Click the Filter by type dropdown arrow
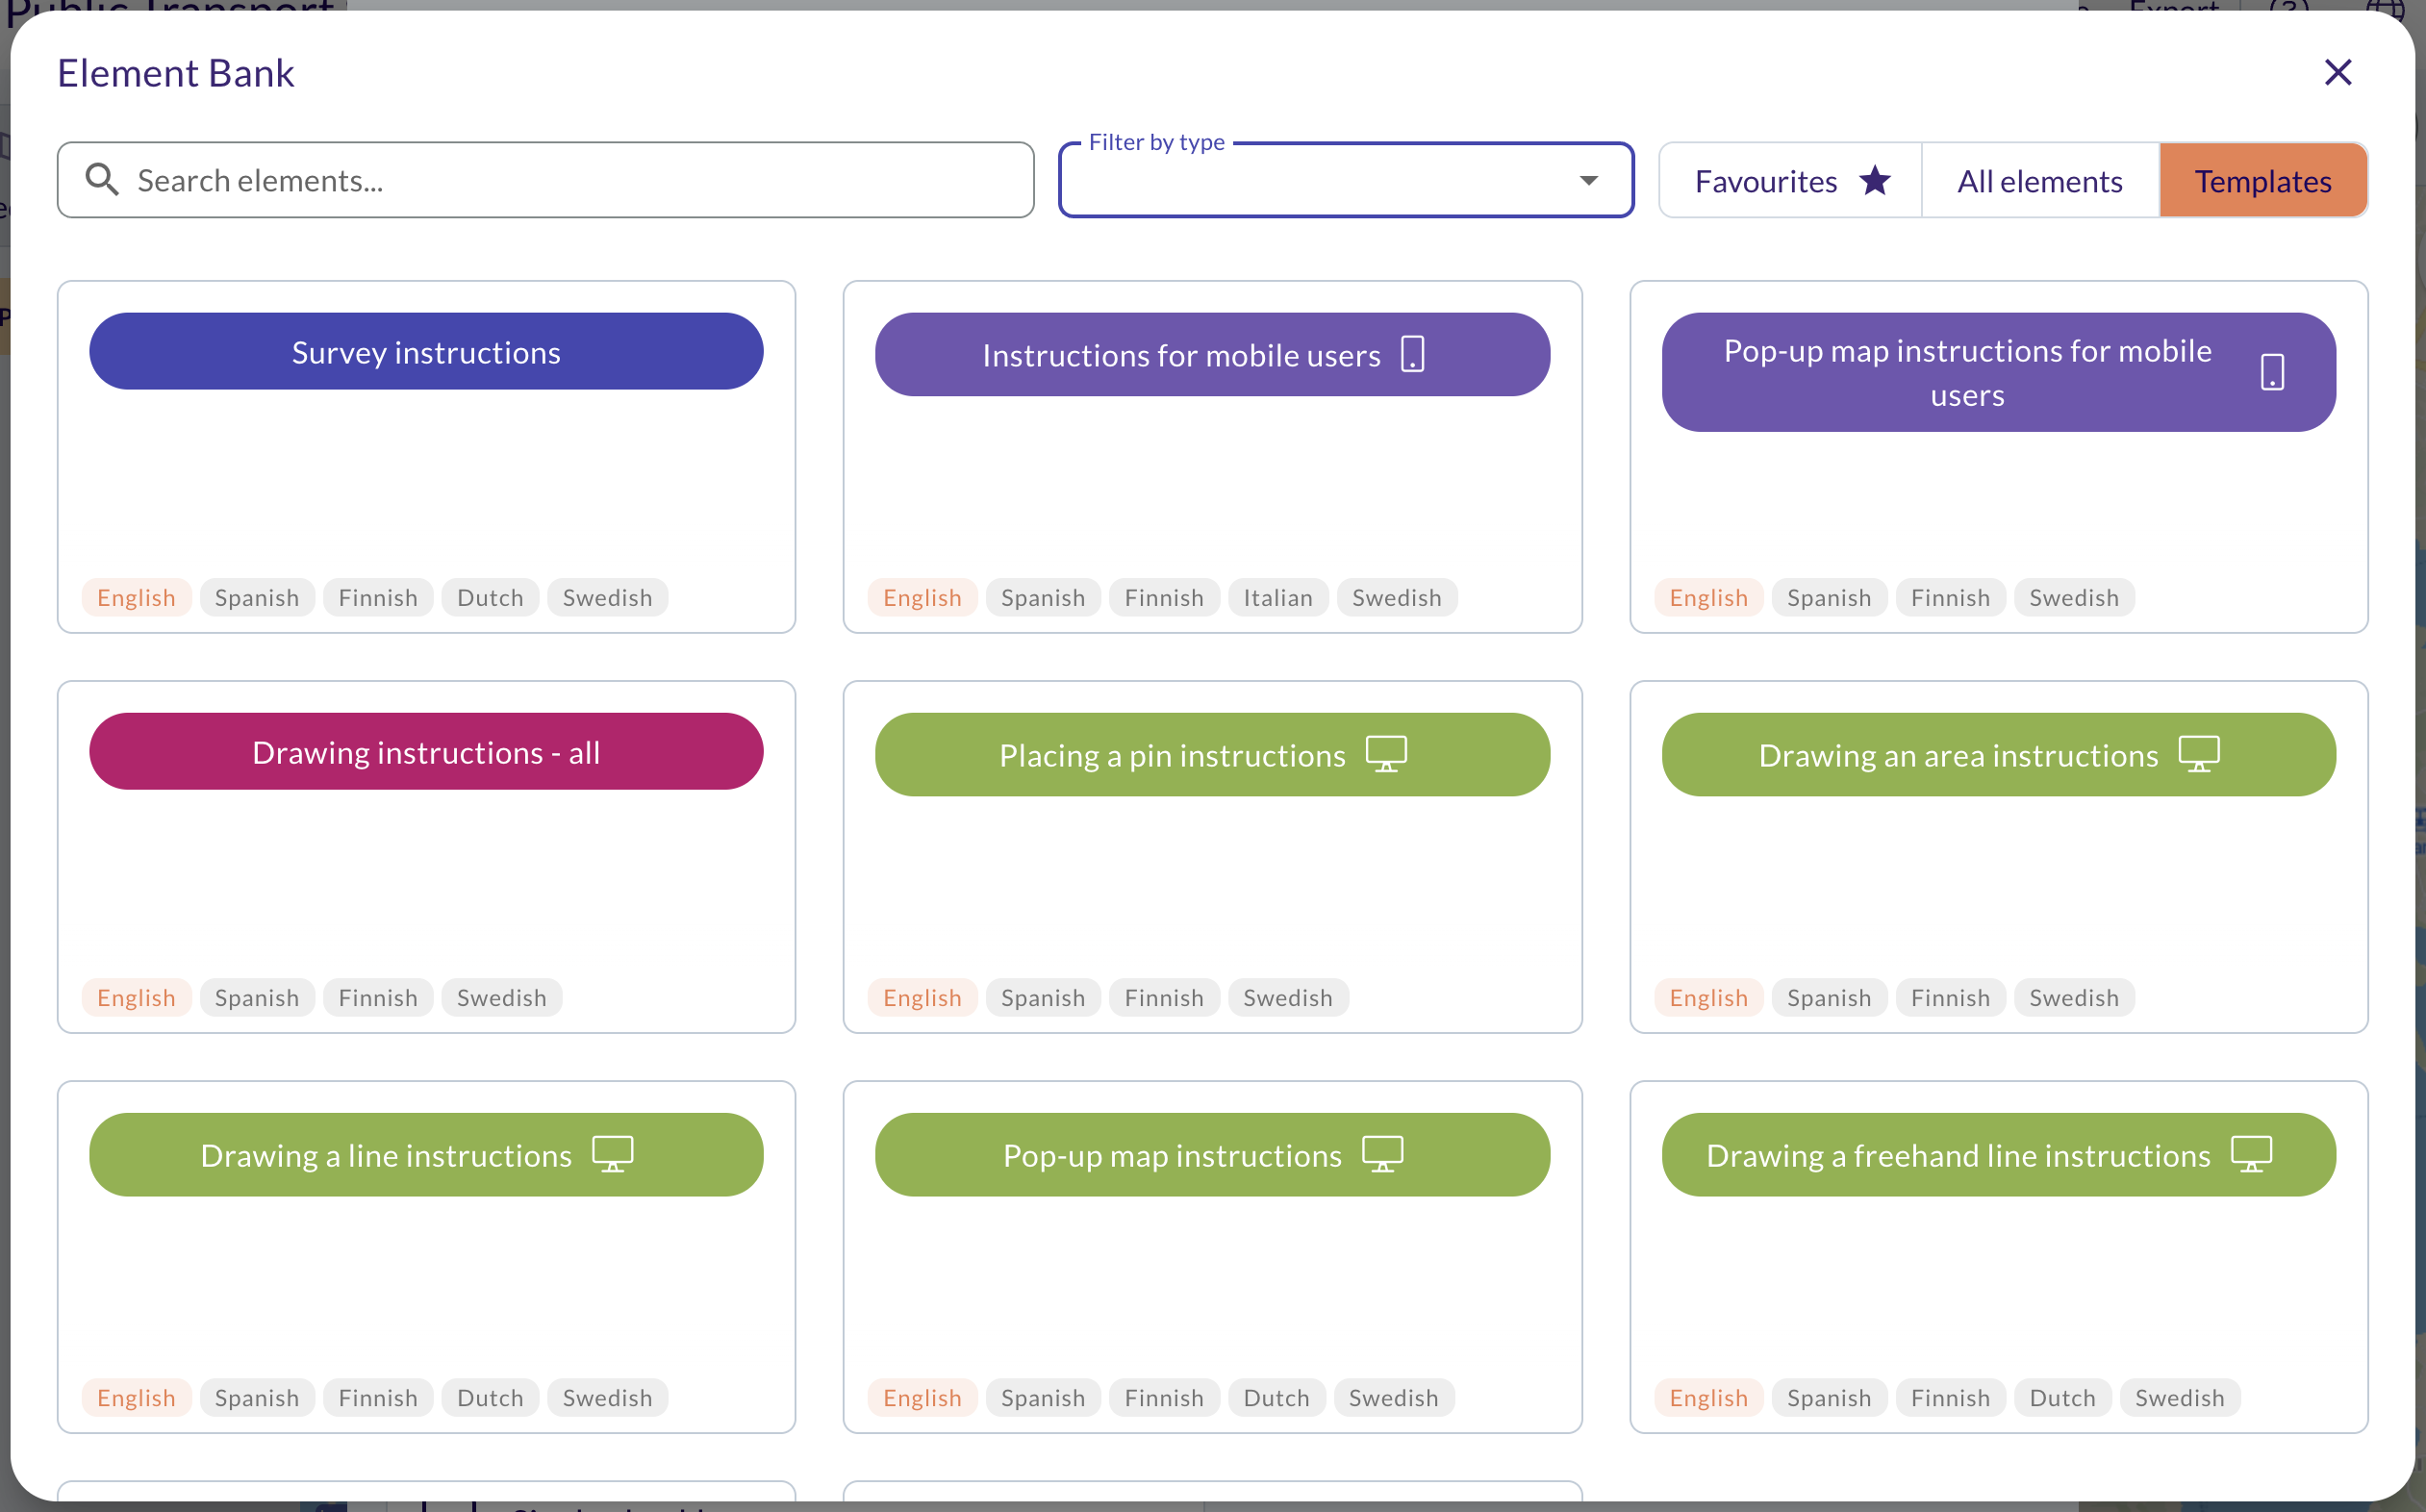 tap(1588, 180)
